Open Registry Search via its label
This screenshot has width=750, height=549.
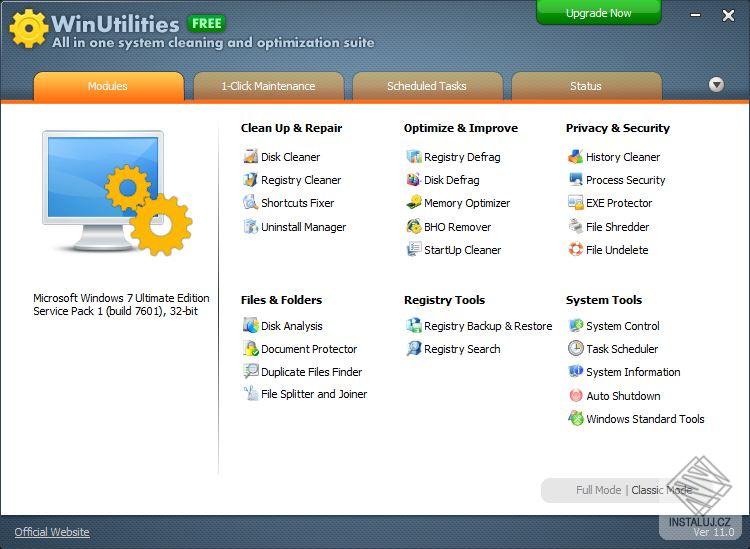click(462, 349)
